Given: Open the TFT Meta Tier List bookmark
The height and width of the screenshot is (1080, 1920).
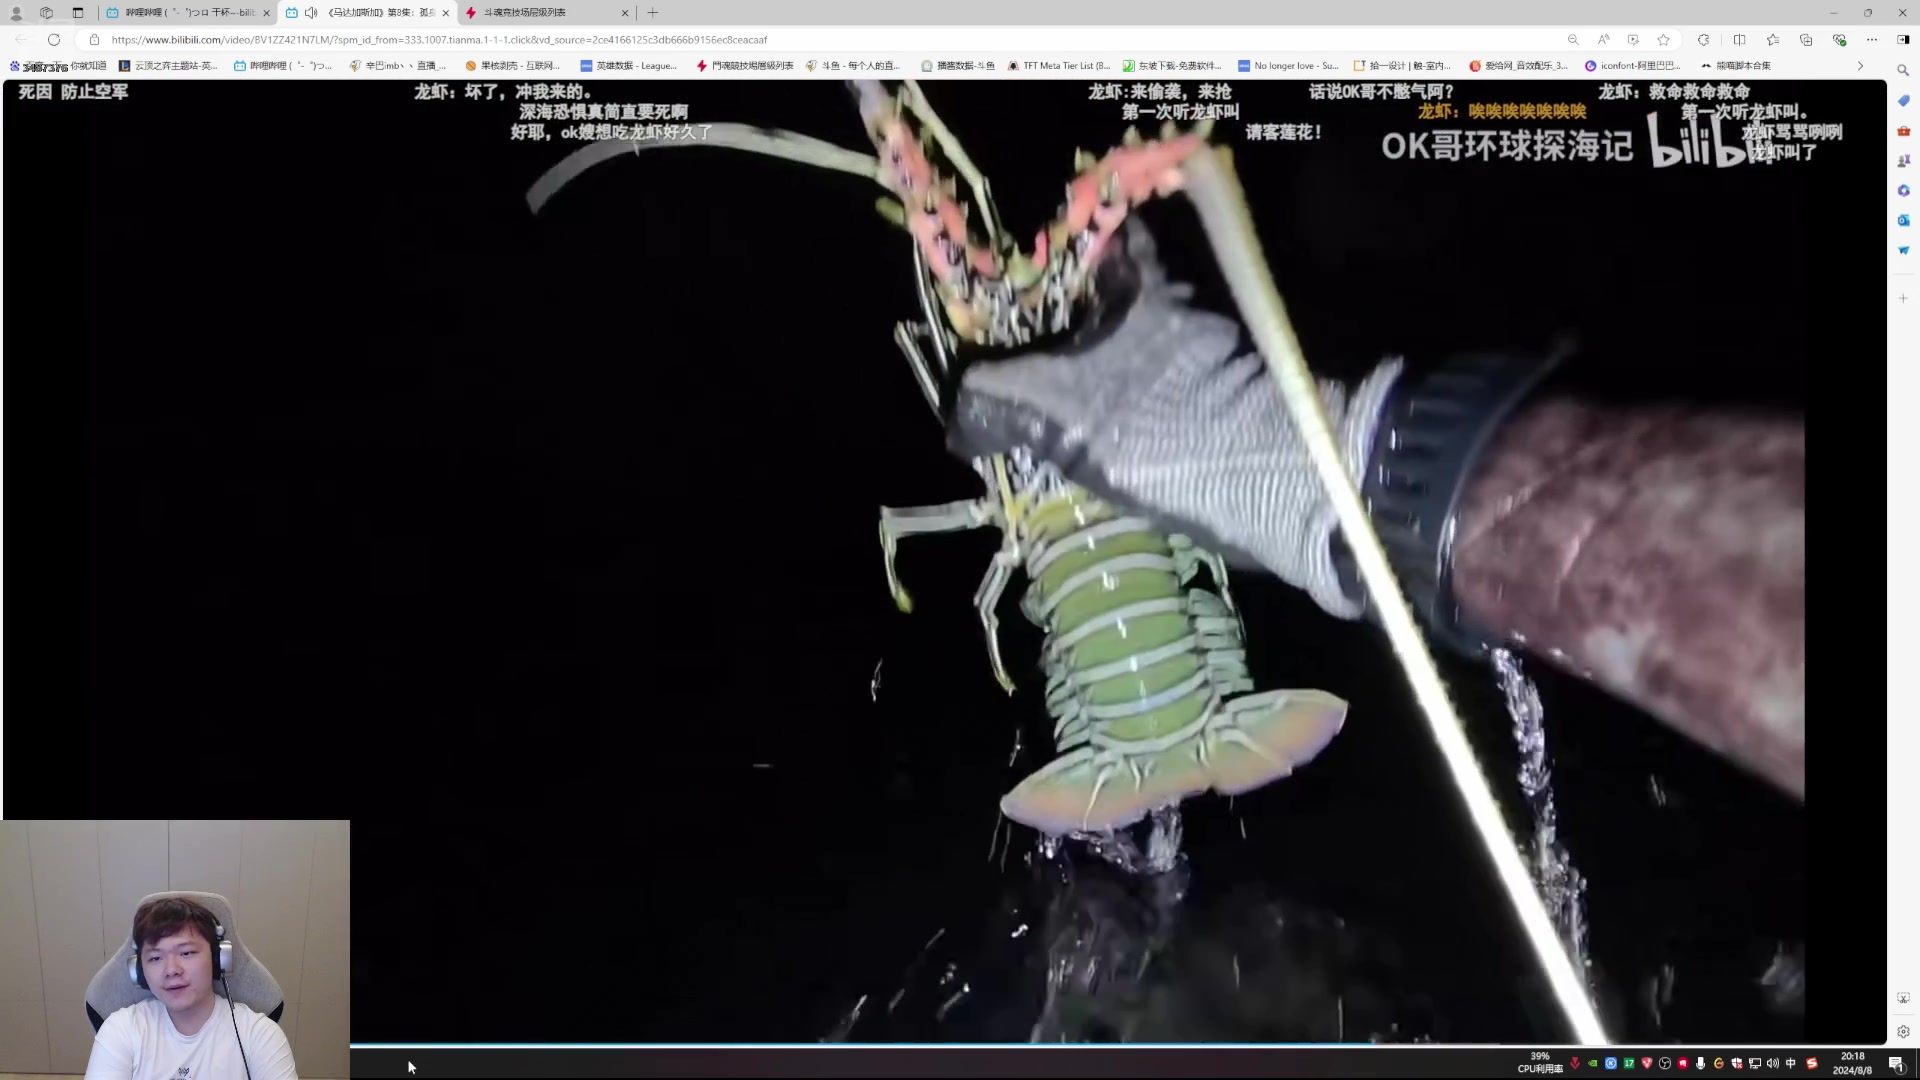Looking at the screenshot, I should (1059, 66).
